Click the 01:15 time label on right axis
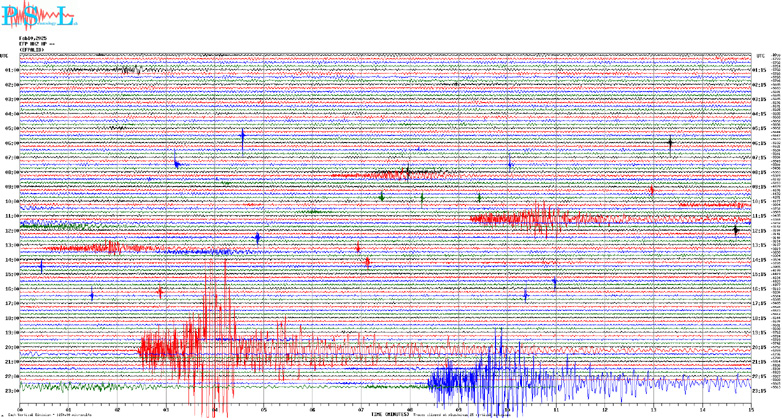782x420 pixels. pos(761,70)
